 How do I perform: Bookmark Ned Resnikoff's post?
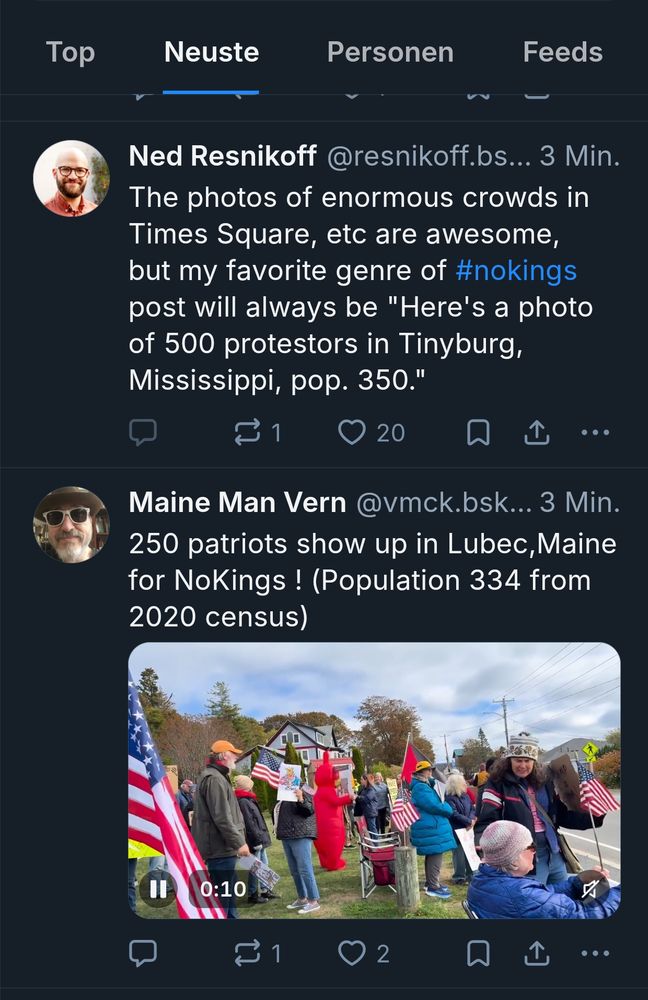pos(478,432)
